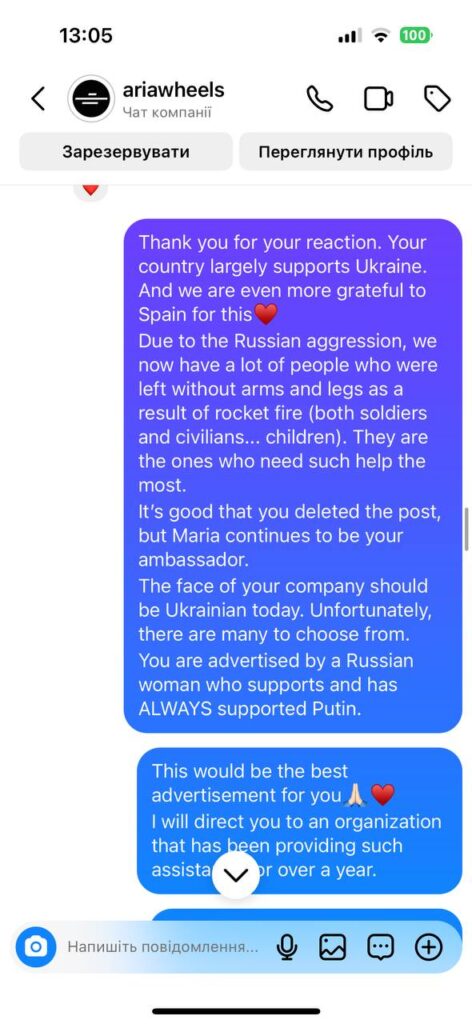Click the chat scrollbar indicator
This screenshot has height=1024, width=472.
[x=467, y=529]
